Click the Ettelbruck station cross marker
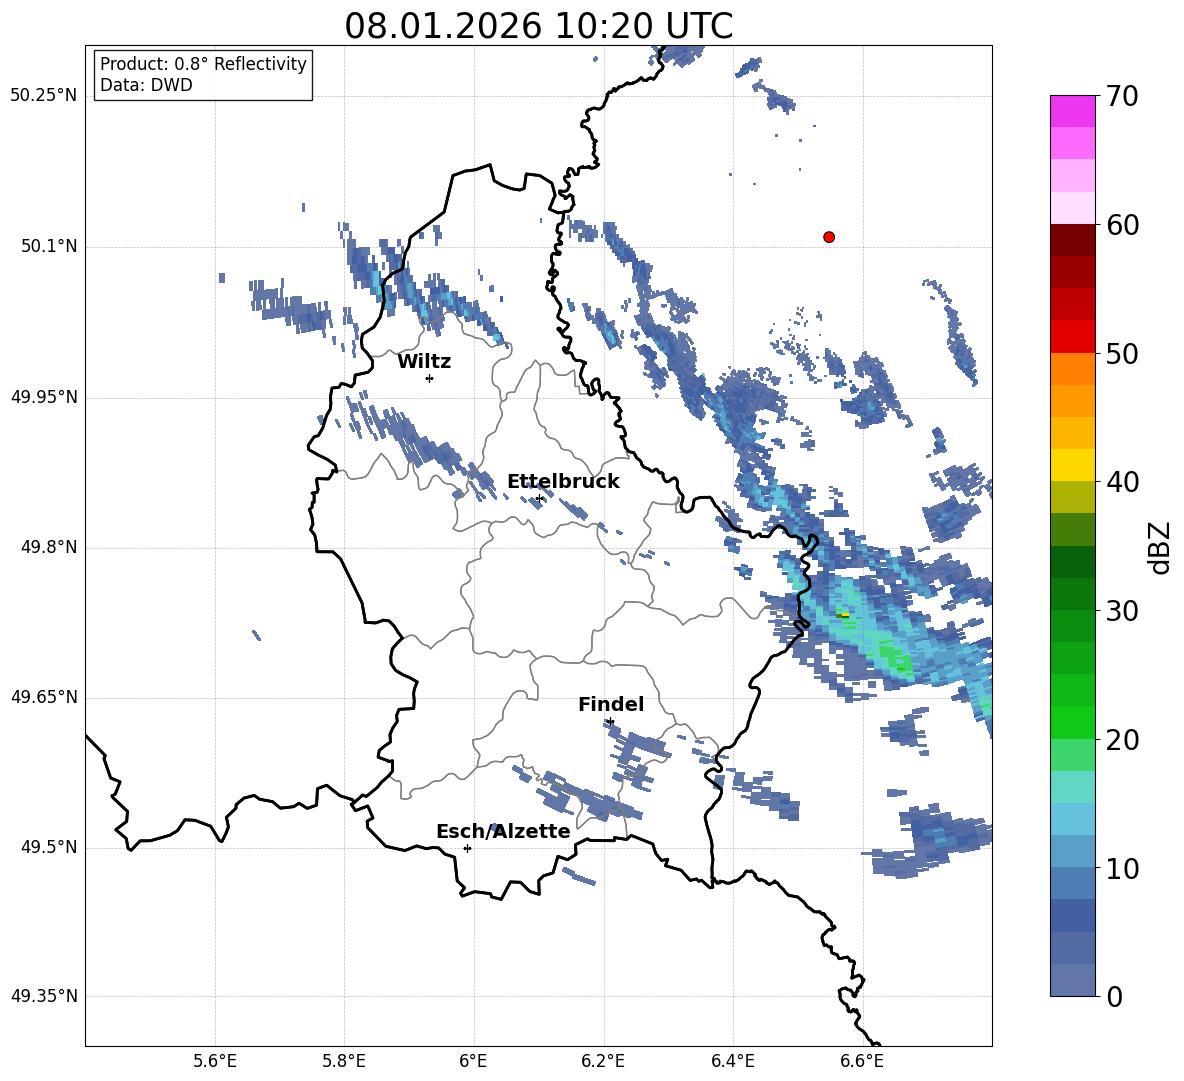The width and height of the screenshot is (1184, 1081). (539, 498)
